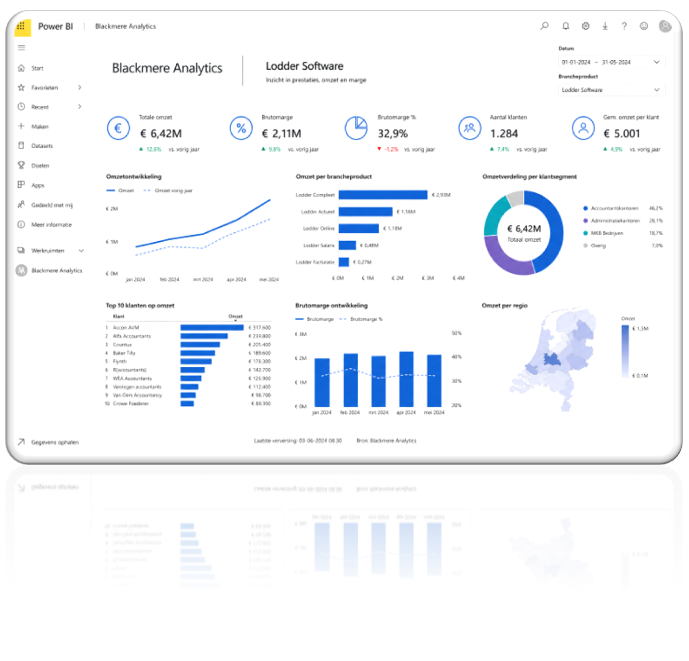The image size is (689, 661).
Task: Click the Brutomarge % value 32,9%
Action: pos(393,133)
